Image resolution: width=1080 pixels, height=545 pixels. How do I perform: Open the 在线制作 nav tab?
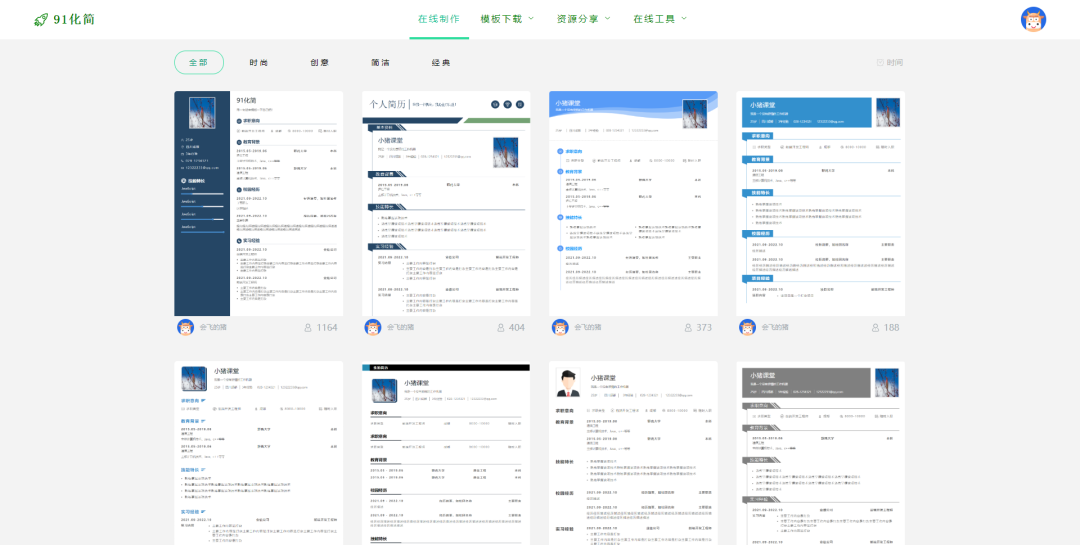439,19
